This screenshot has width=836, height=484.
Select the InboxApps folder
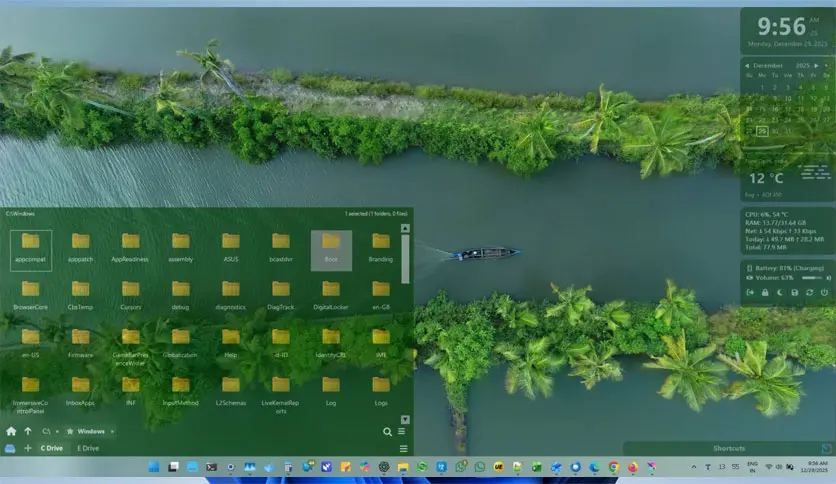click(x=81, y=392)
